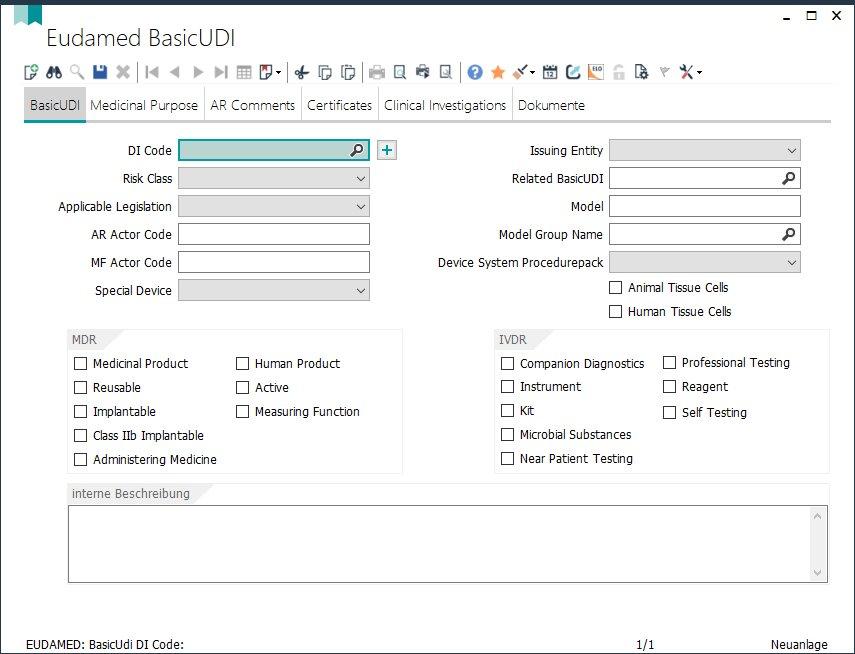Click the first copy pages icon after scissors
Image resolution: width=855 pixels, height=654 pixels.
click(325, 72)
